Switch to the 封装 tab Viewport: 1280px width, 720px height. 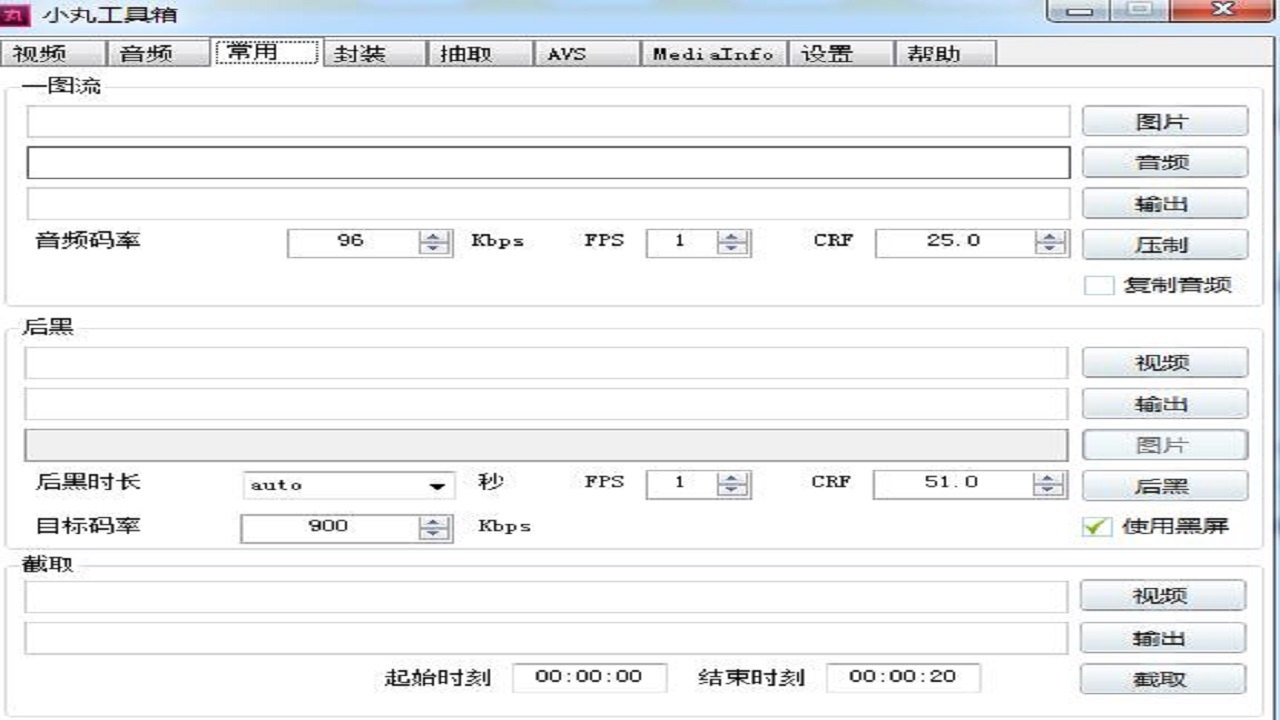click(x=360, y=54)
